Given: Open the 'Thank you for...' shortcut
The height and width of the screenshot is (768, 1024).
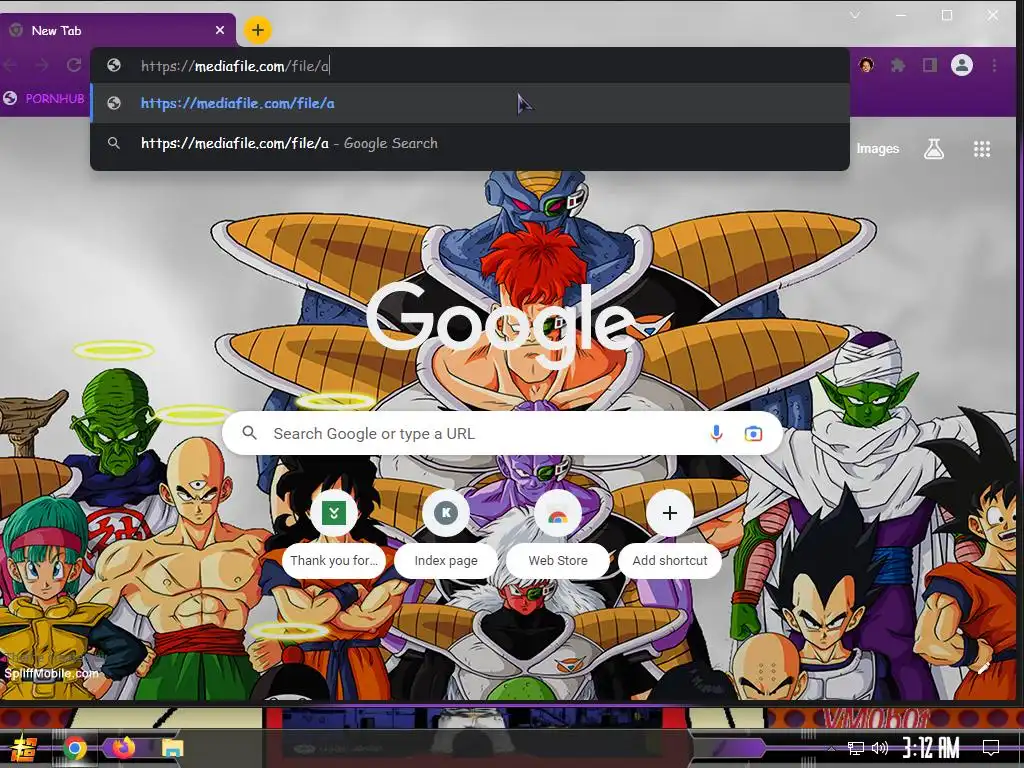Looking at the screenshot, I should point(334,534).
